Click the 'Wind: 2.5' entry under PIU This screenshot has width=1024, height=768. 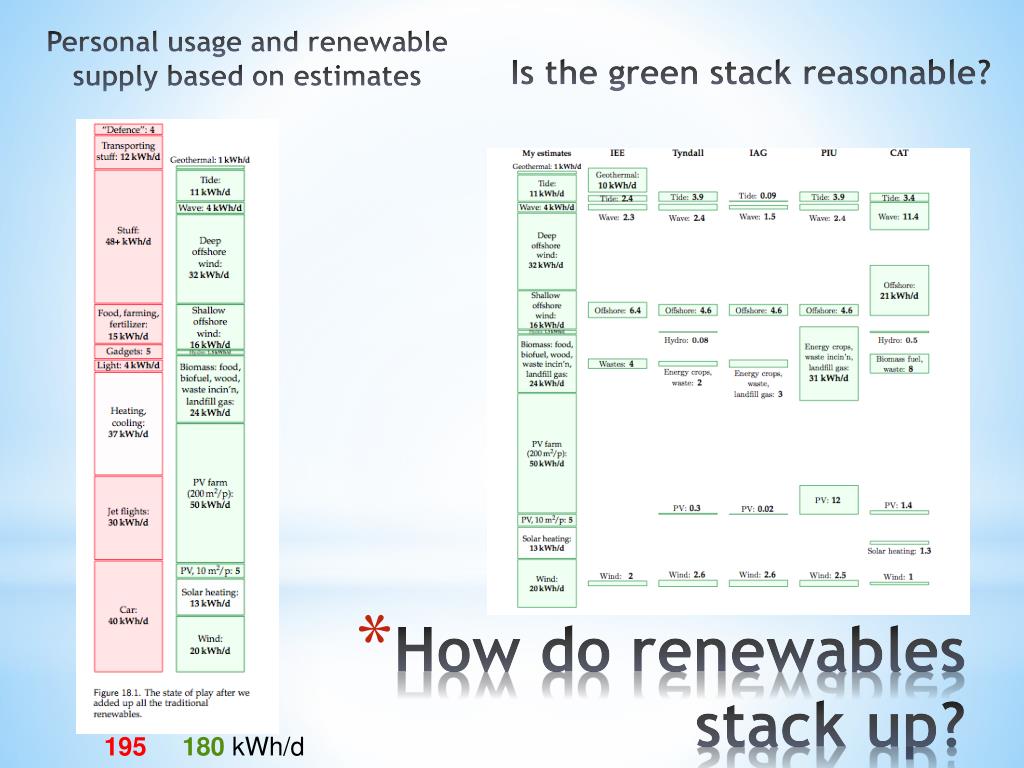828,575
